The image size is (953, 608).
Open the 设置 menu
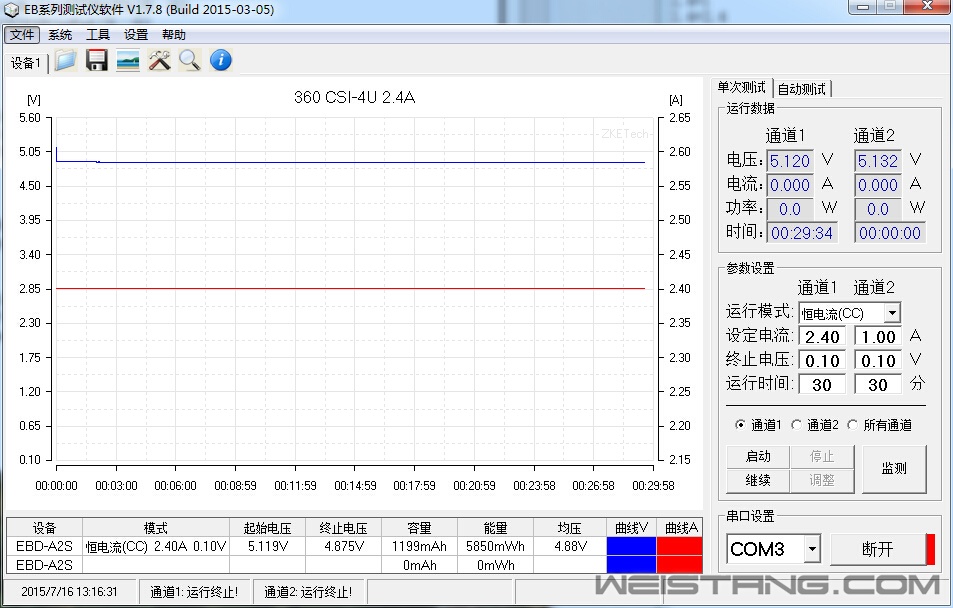click(136, 35)
